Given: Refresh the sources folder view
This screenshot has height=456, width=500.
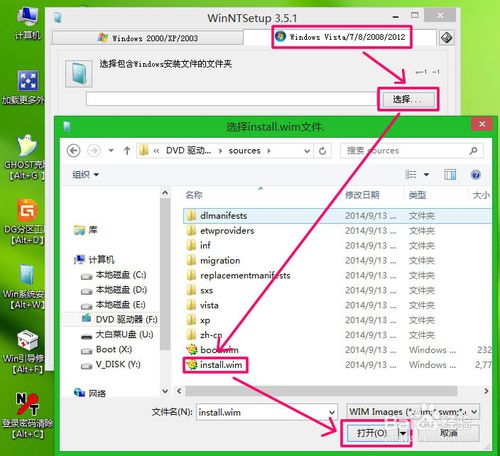Looking at the screenshot, I should coord(322,151).
